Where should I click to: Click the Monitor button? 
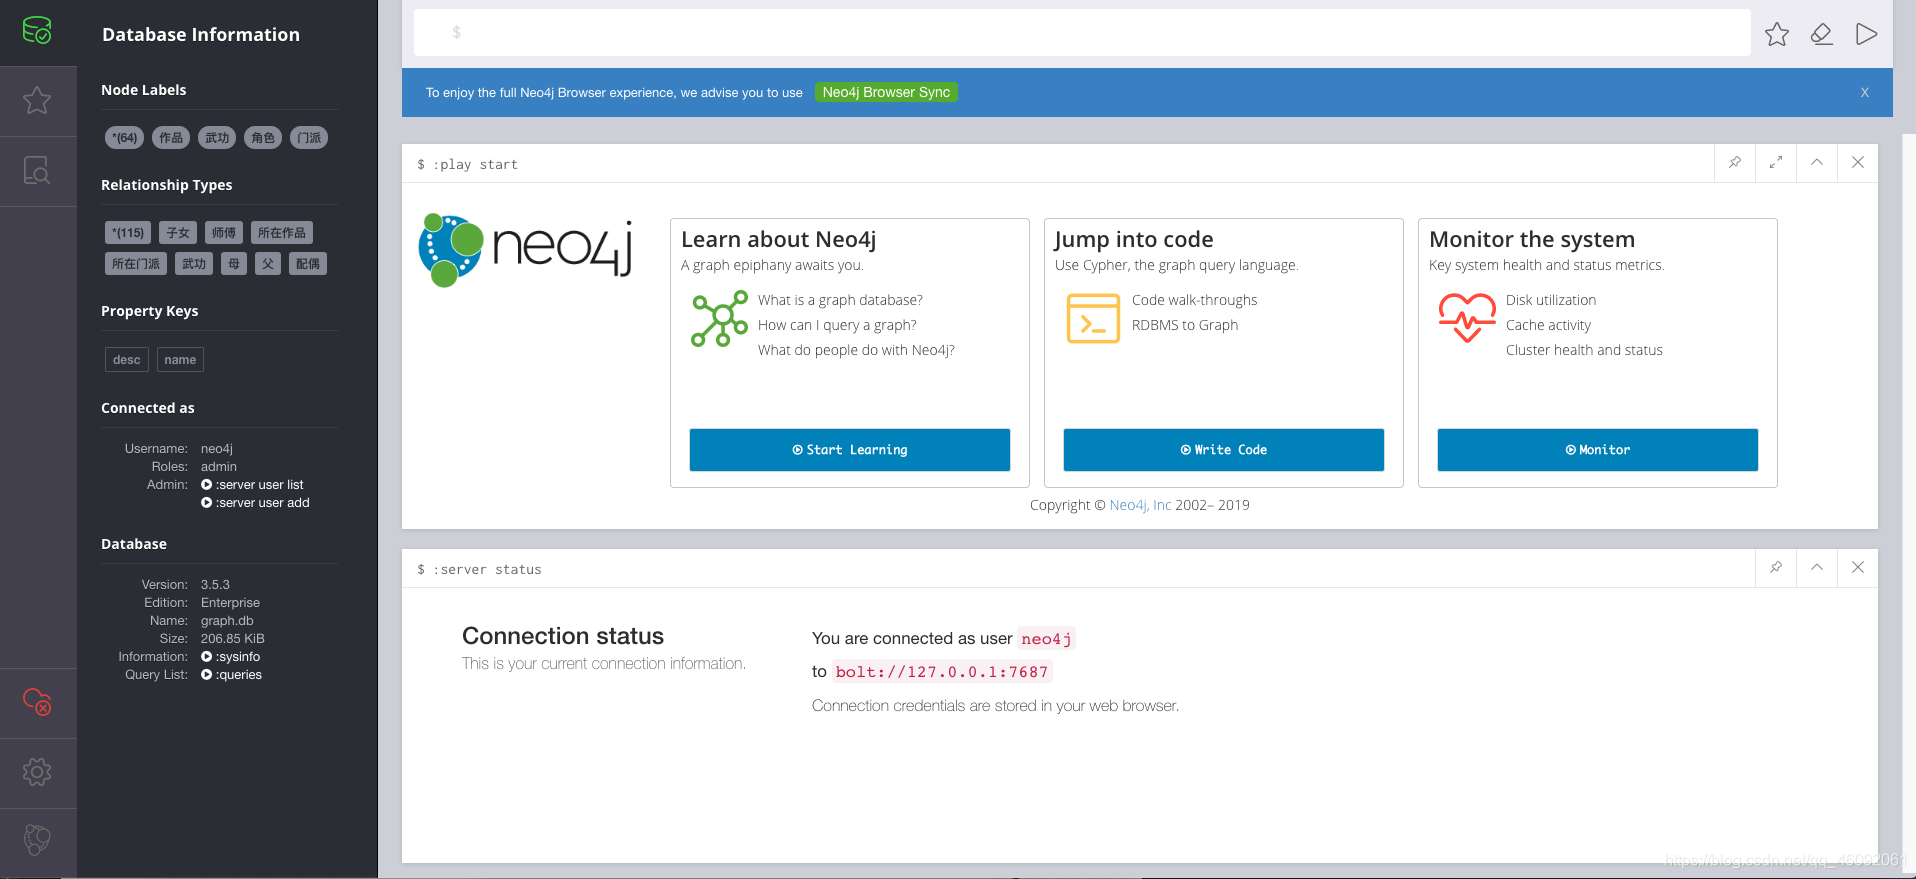coord(1598,450)
